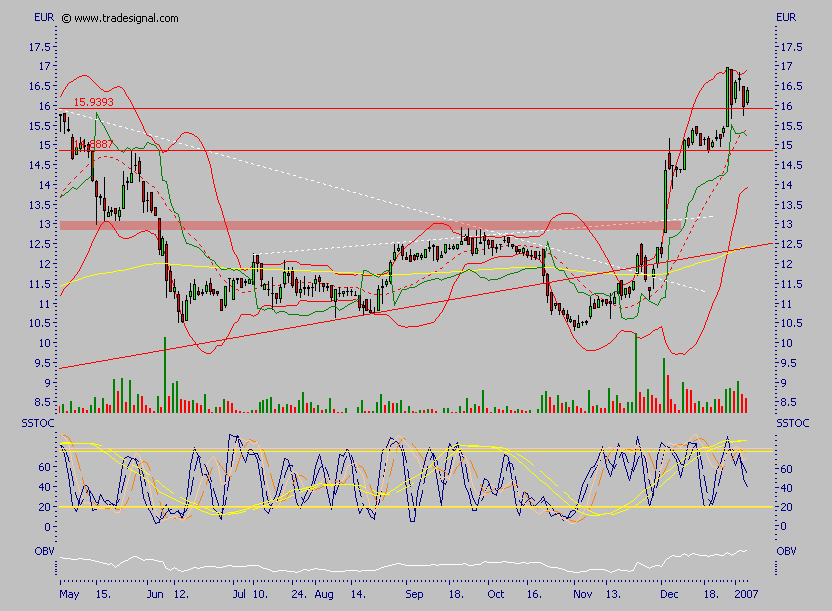Click the 20 level on right SSTOC axis
The width and height of the screenshot is (832, 611).
click(786, 507)
